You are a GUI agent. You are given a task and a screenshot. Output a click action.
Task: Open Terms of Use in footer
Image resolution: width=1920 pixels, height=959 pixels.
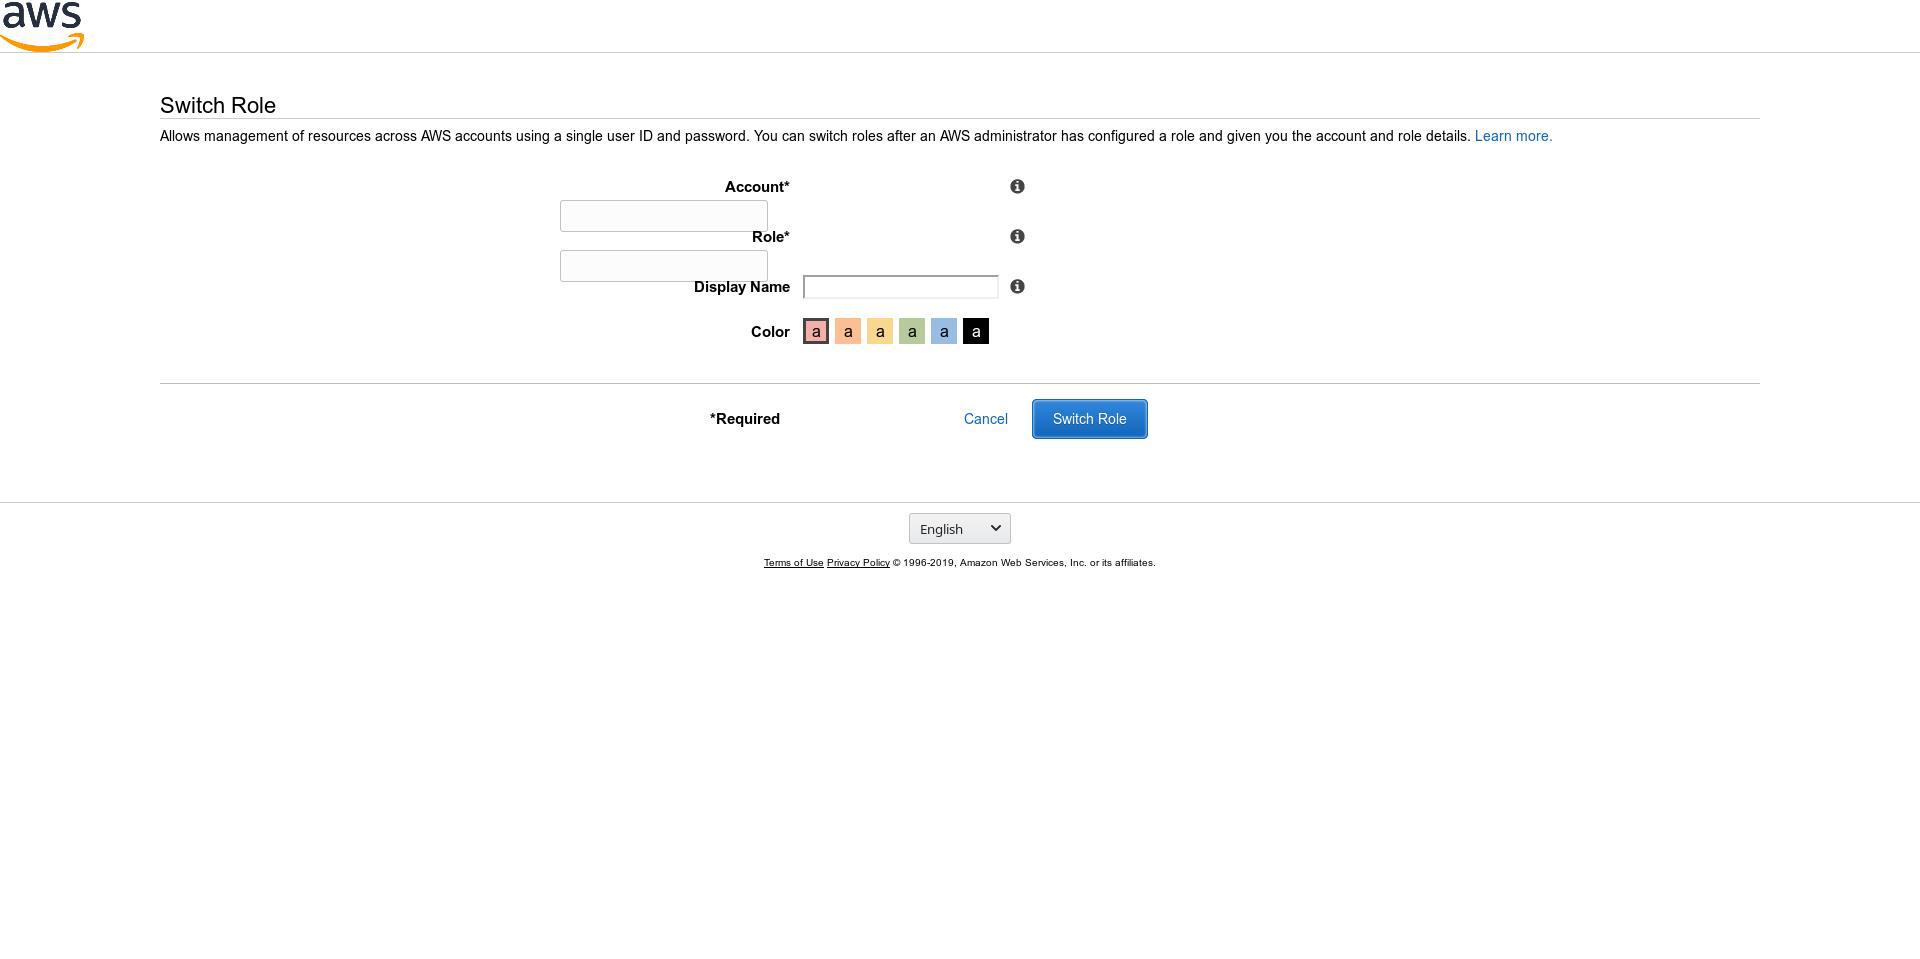[x=793, y=563]
